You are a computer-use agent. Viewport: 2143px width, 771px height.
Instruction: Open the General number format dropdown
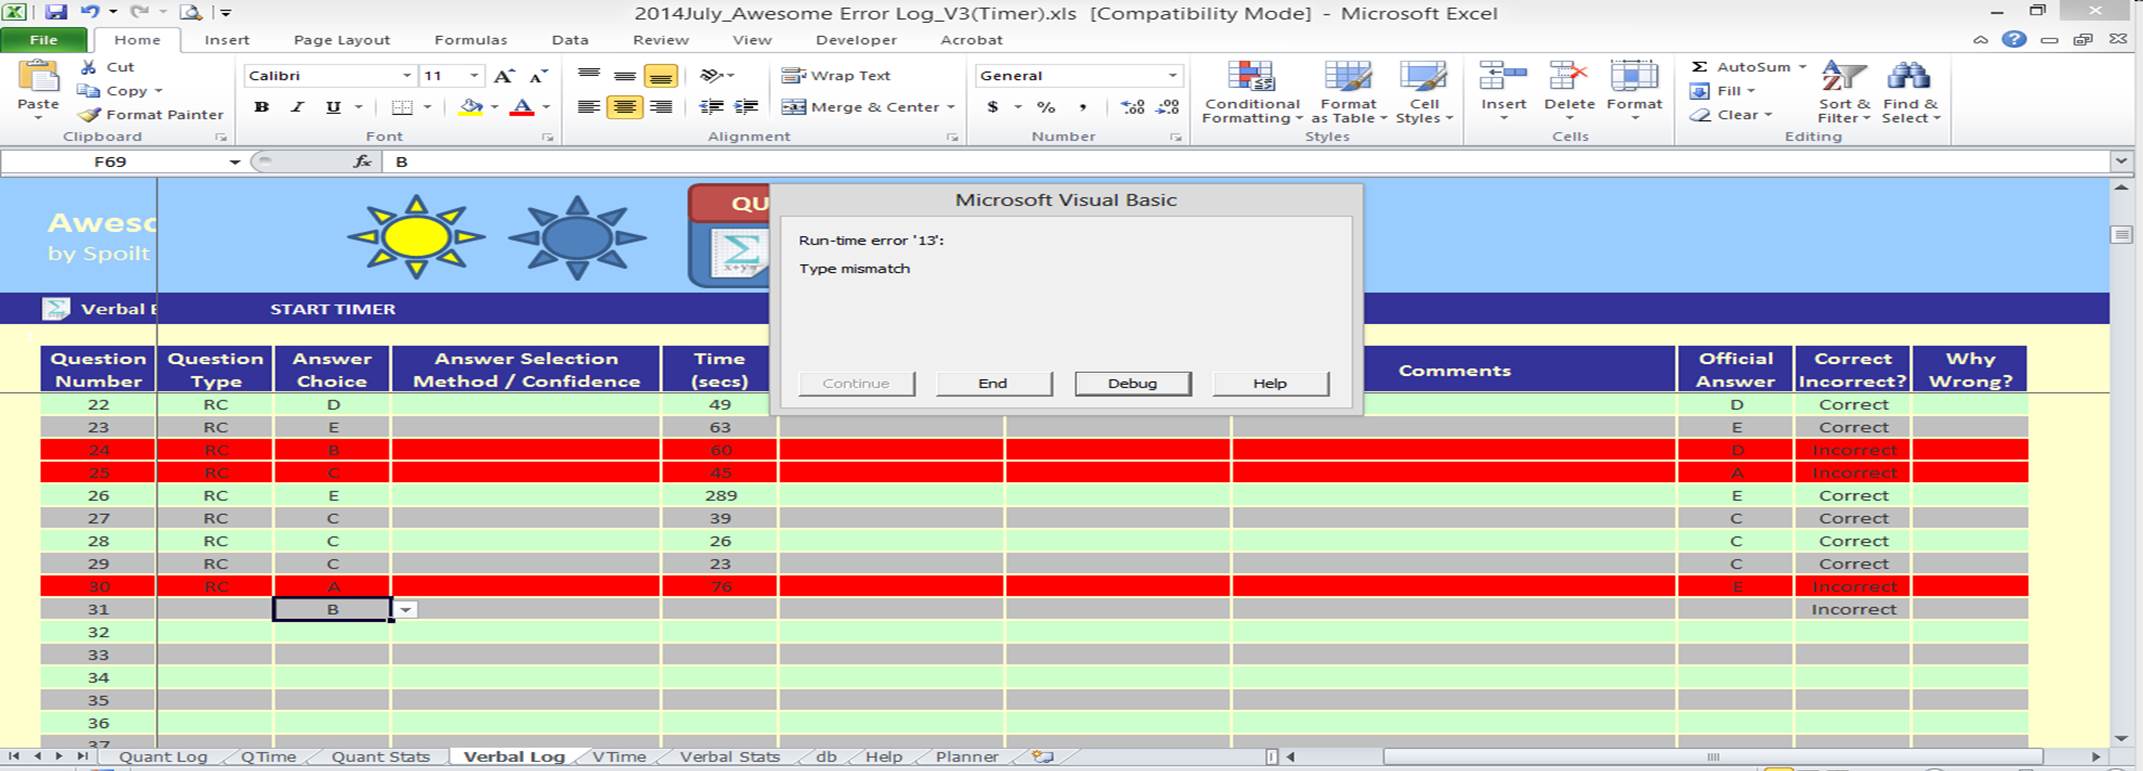1172,76
